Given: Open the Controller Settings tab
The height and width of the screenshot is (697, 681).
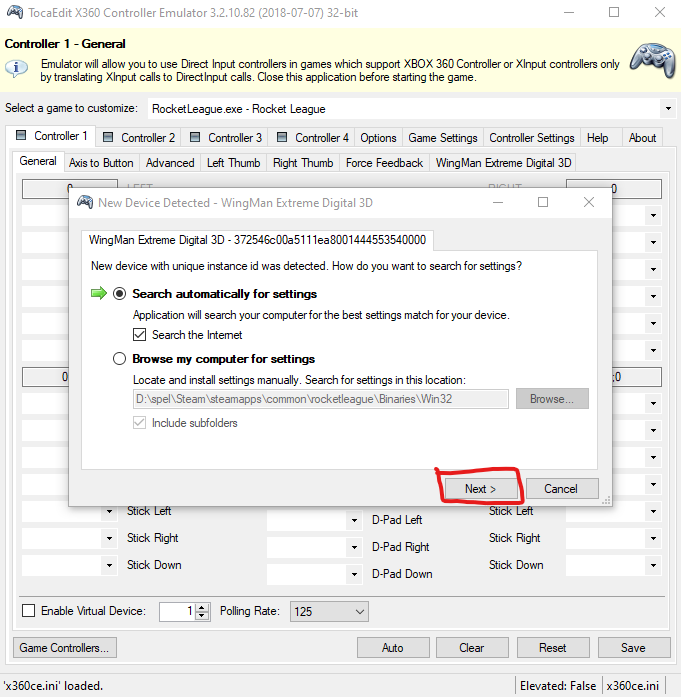Looking at the screenshot, I should tap(532, 138).
